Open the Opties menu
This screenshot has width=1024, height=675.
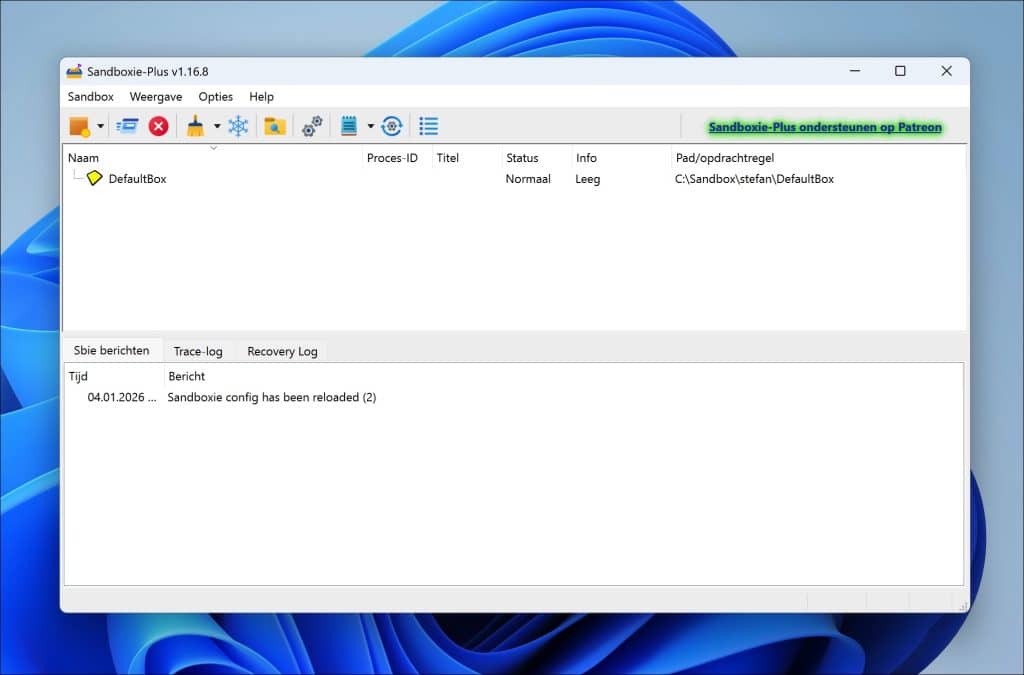tap(215, 97)
